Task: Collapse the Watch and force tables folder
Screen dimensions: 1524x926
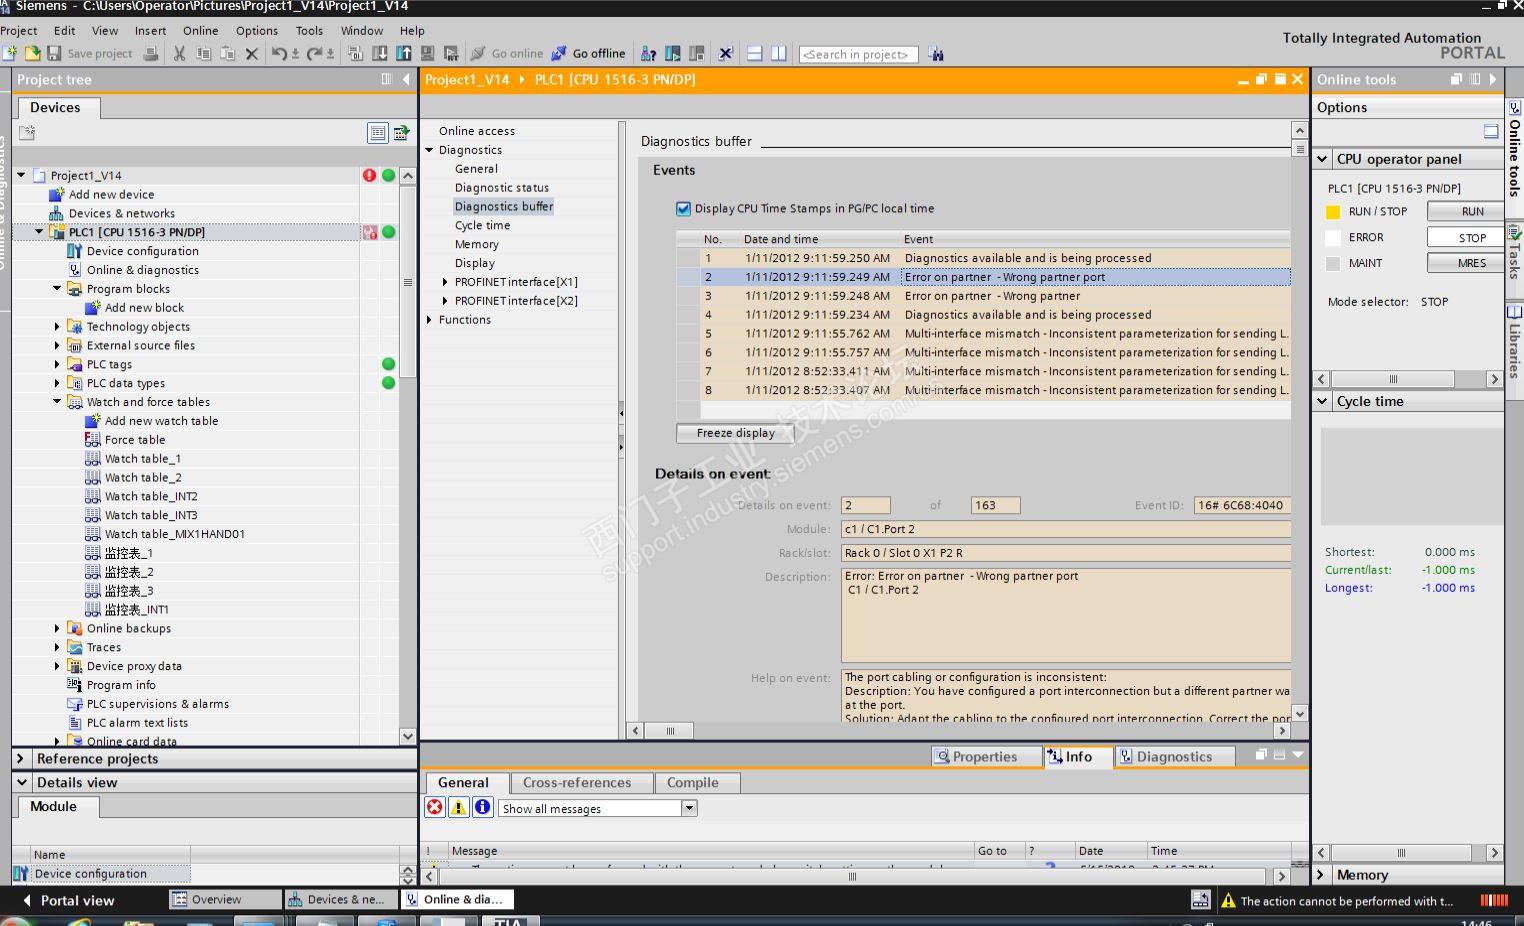Action: click(x=57, y=402)
